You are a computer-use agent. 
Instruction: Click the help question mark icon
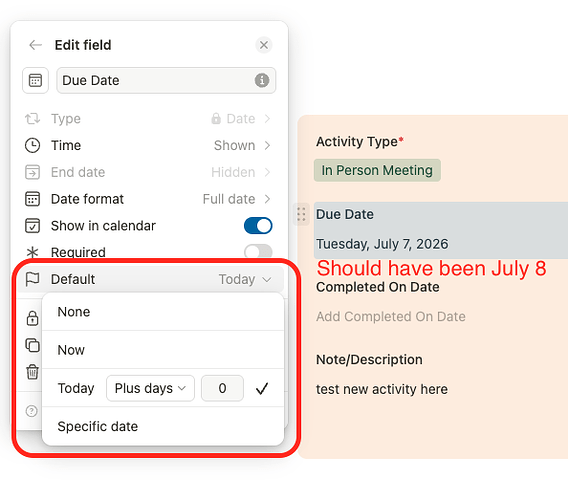(32, 411)
